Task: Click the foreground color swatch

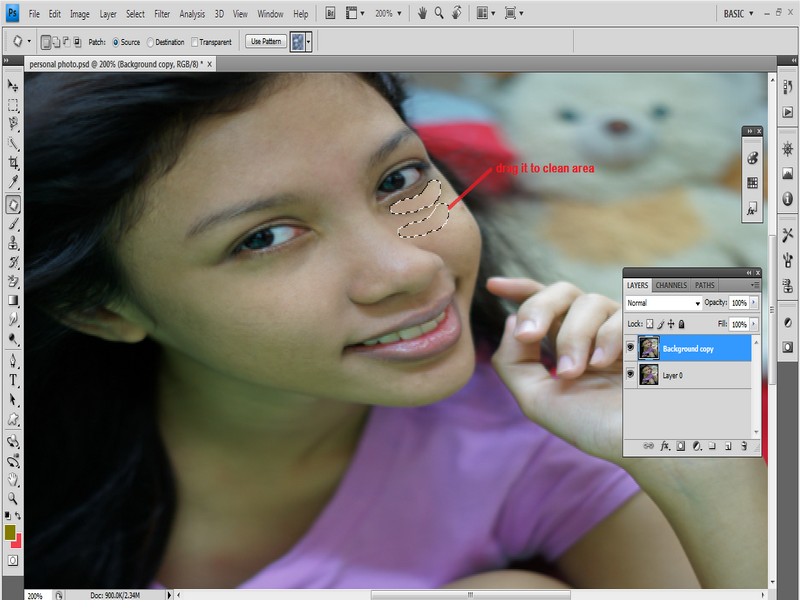Action: coord(10,532)
